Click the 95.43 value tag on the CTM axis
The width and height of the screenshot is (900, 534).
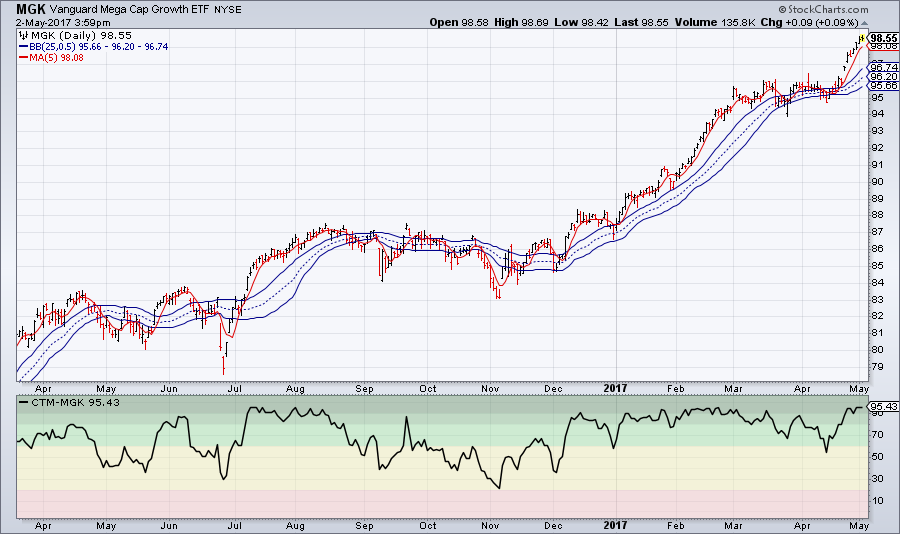click(884, 407)
